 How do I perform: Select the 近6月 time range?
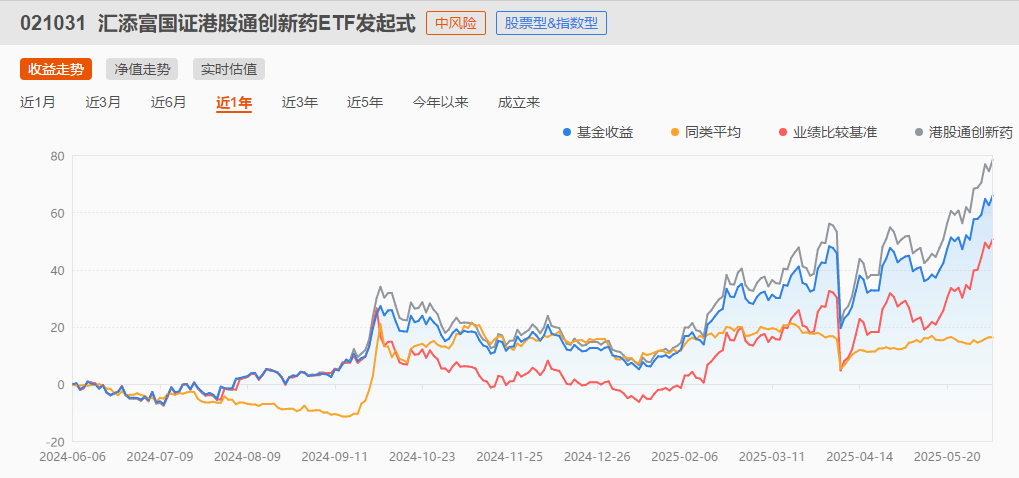click(169, 102)
